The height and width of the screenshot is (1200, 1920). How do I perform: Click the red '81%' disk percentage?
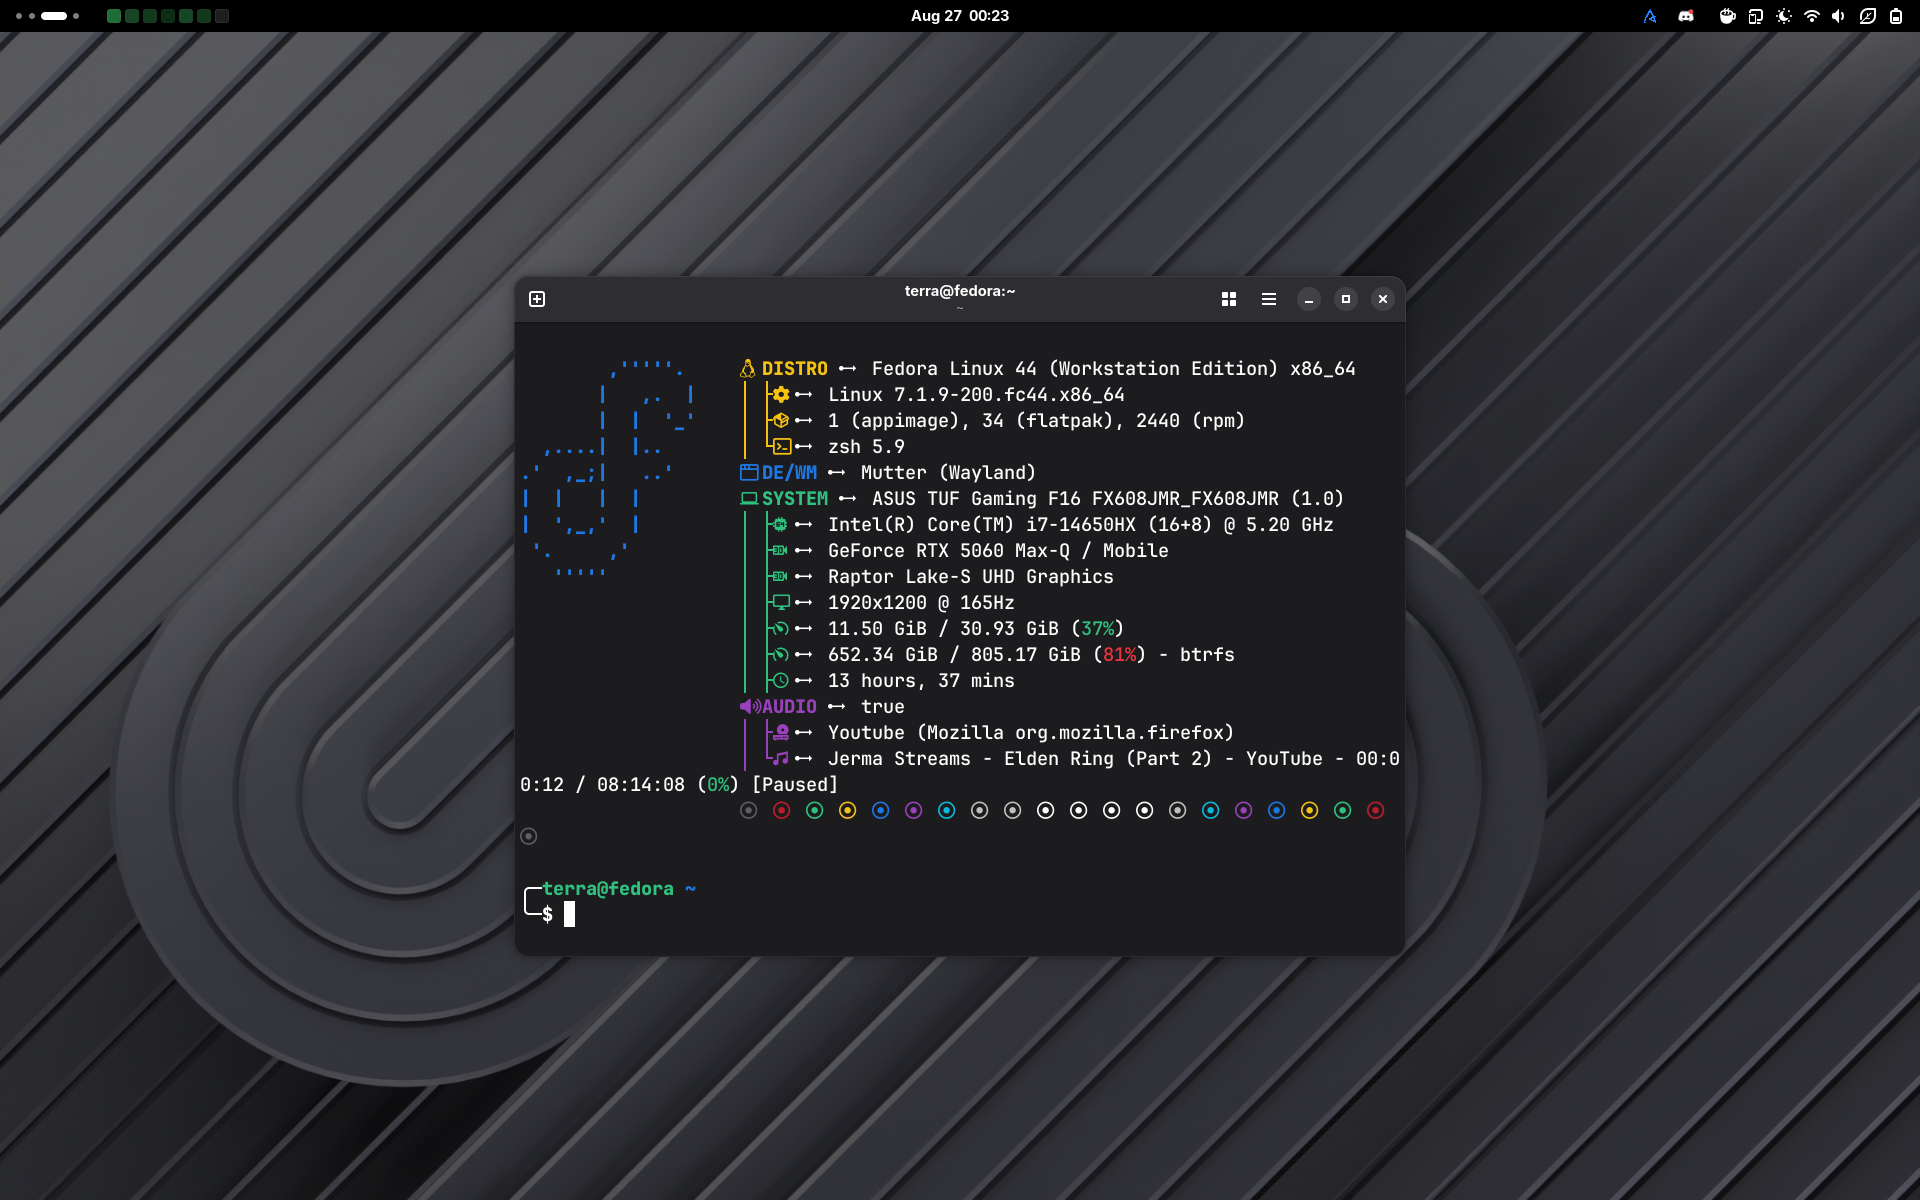(1120, 654)
